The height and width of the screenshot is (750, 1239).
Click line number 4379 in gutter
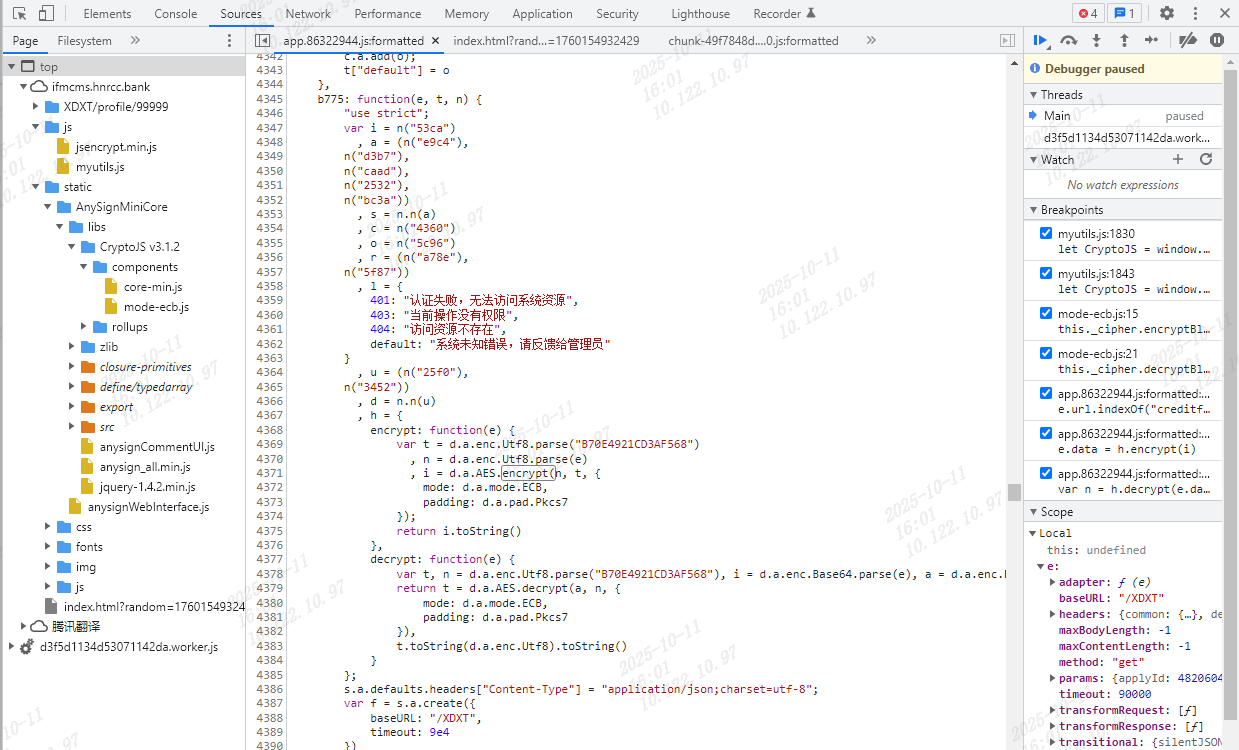[x=269, y=589]
